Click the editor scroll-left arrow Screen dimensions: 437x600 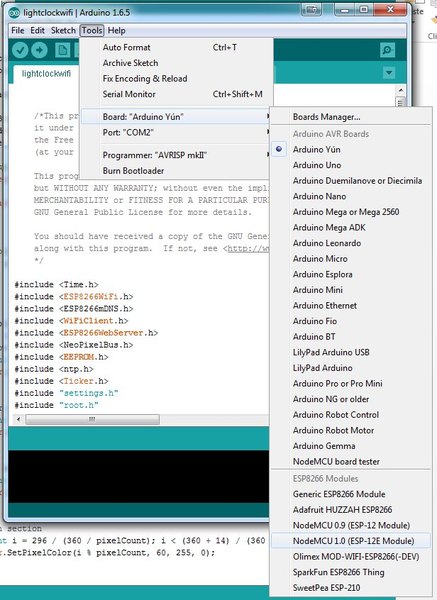click(x=18, y=420)
